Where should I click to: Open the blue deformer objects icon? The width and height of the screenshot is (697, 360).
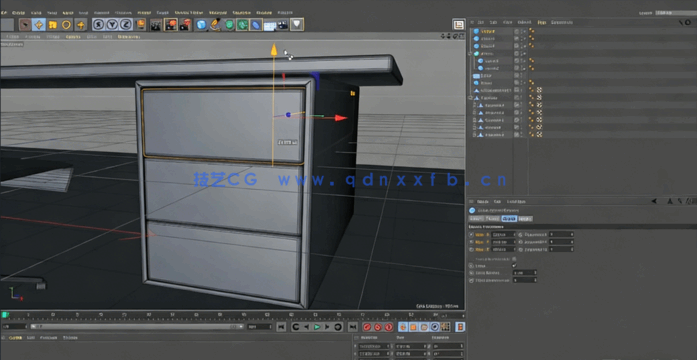256,25
